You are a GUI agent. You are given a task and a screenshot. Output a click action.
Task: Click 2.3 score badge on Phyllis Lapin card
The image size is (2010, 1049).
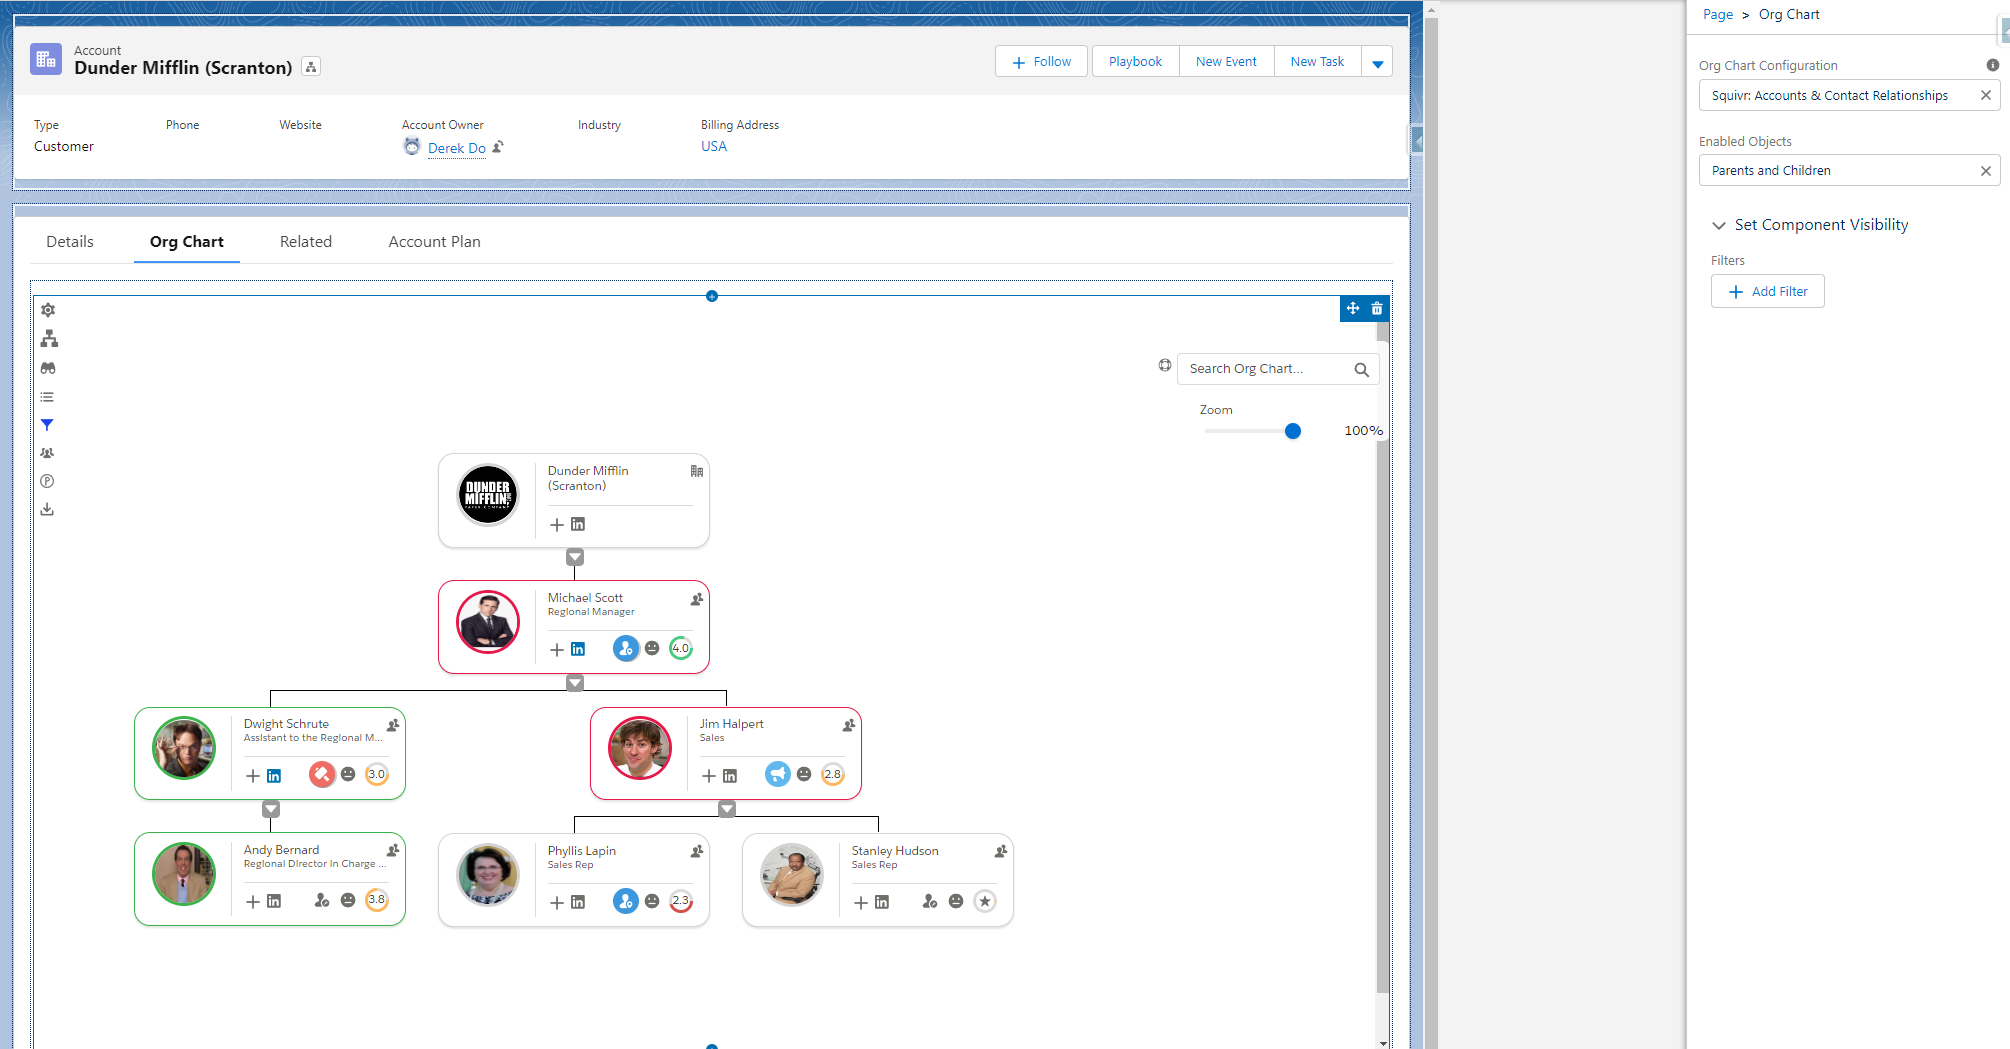click(681, 901)
